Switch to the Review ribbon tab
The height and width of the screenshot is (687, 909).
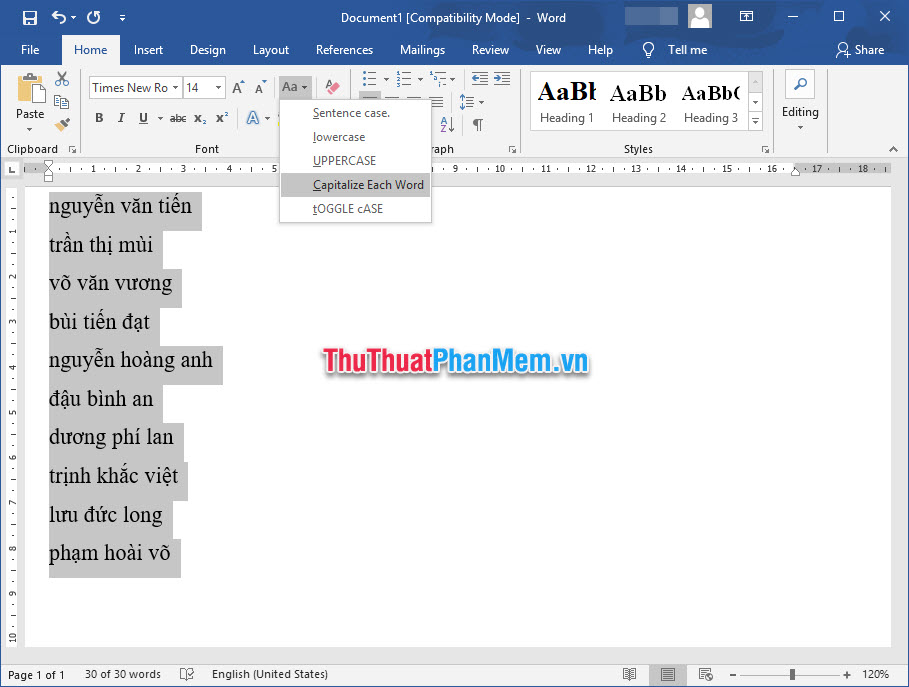point(490,49)
